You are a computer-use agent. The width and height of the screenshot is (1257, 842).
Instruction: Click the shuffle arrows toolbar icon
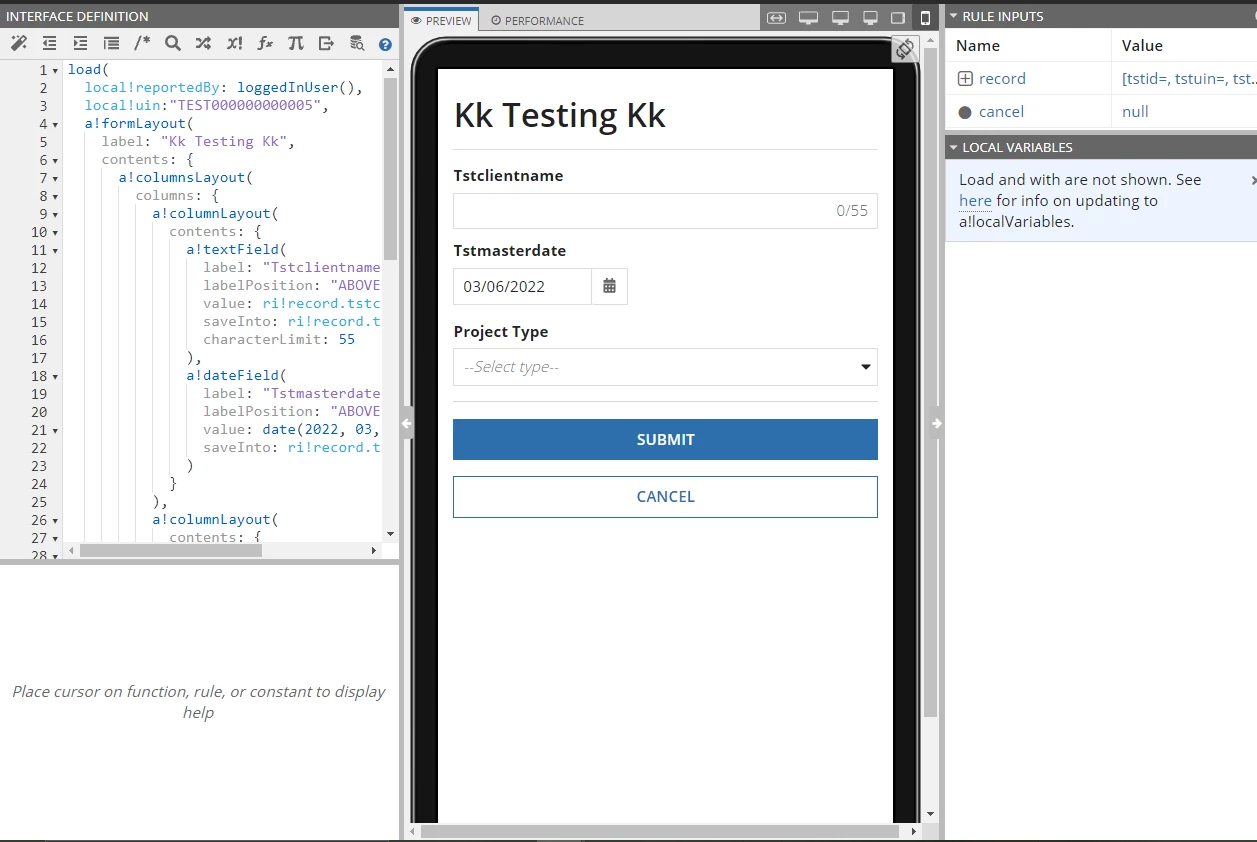pos(203,43)
